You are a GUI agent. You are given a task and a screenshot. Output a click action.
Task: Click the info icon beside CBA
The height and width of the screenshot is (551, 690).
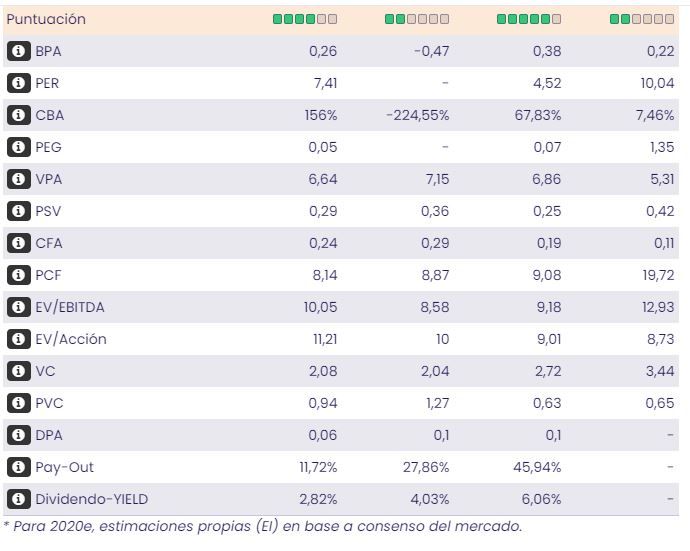[18, 115]
